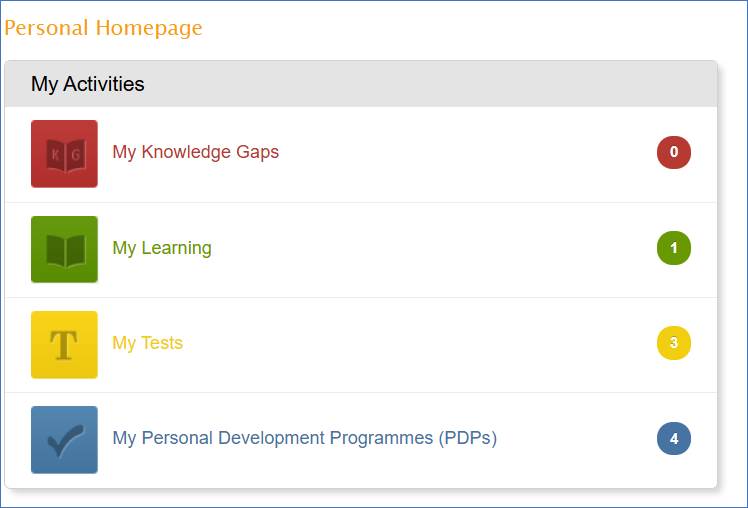Open the My Learning link

162,248
